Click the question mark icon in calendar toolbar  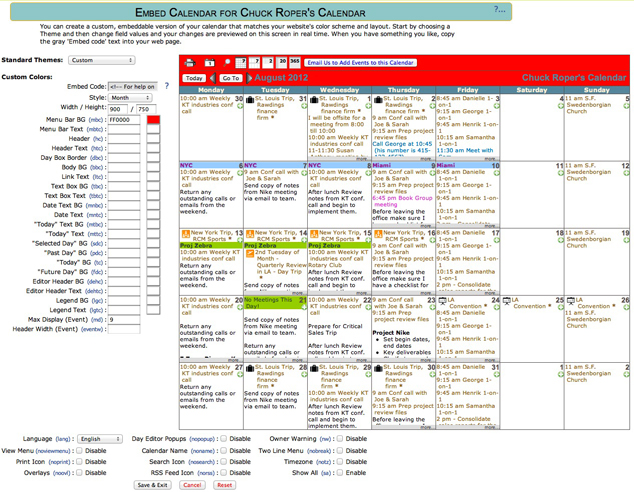click(241, 62)
